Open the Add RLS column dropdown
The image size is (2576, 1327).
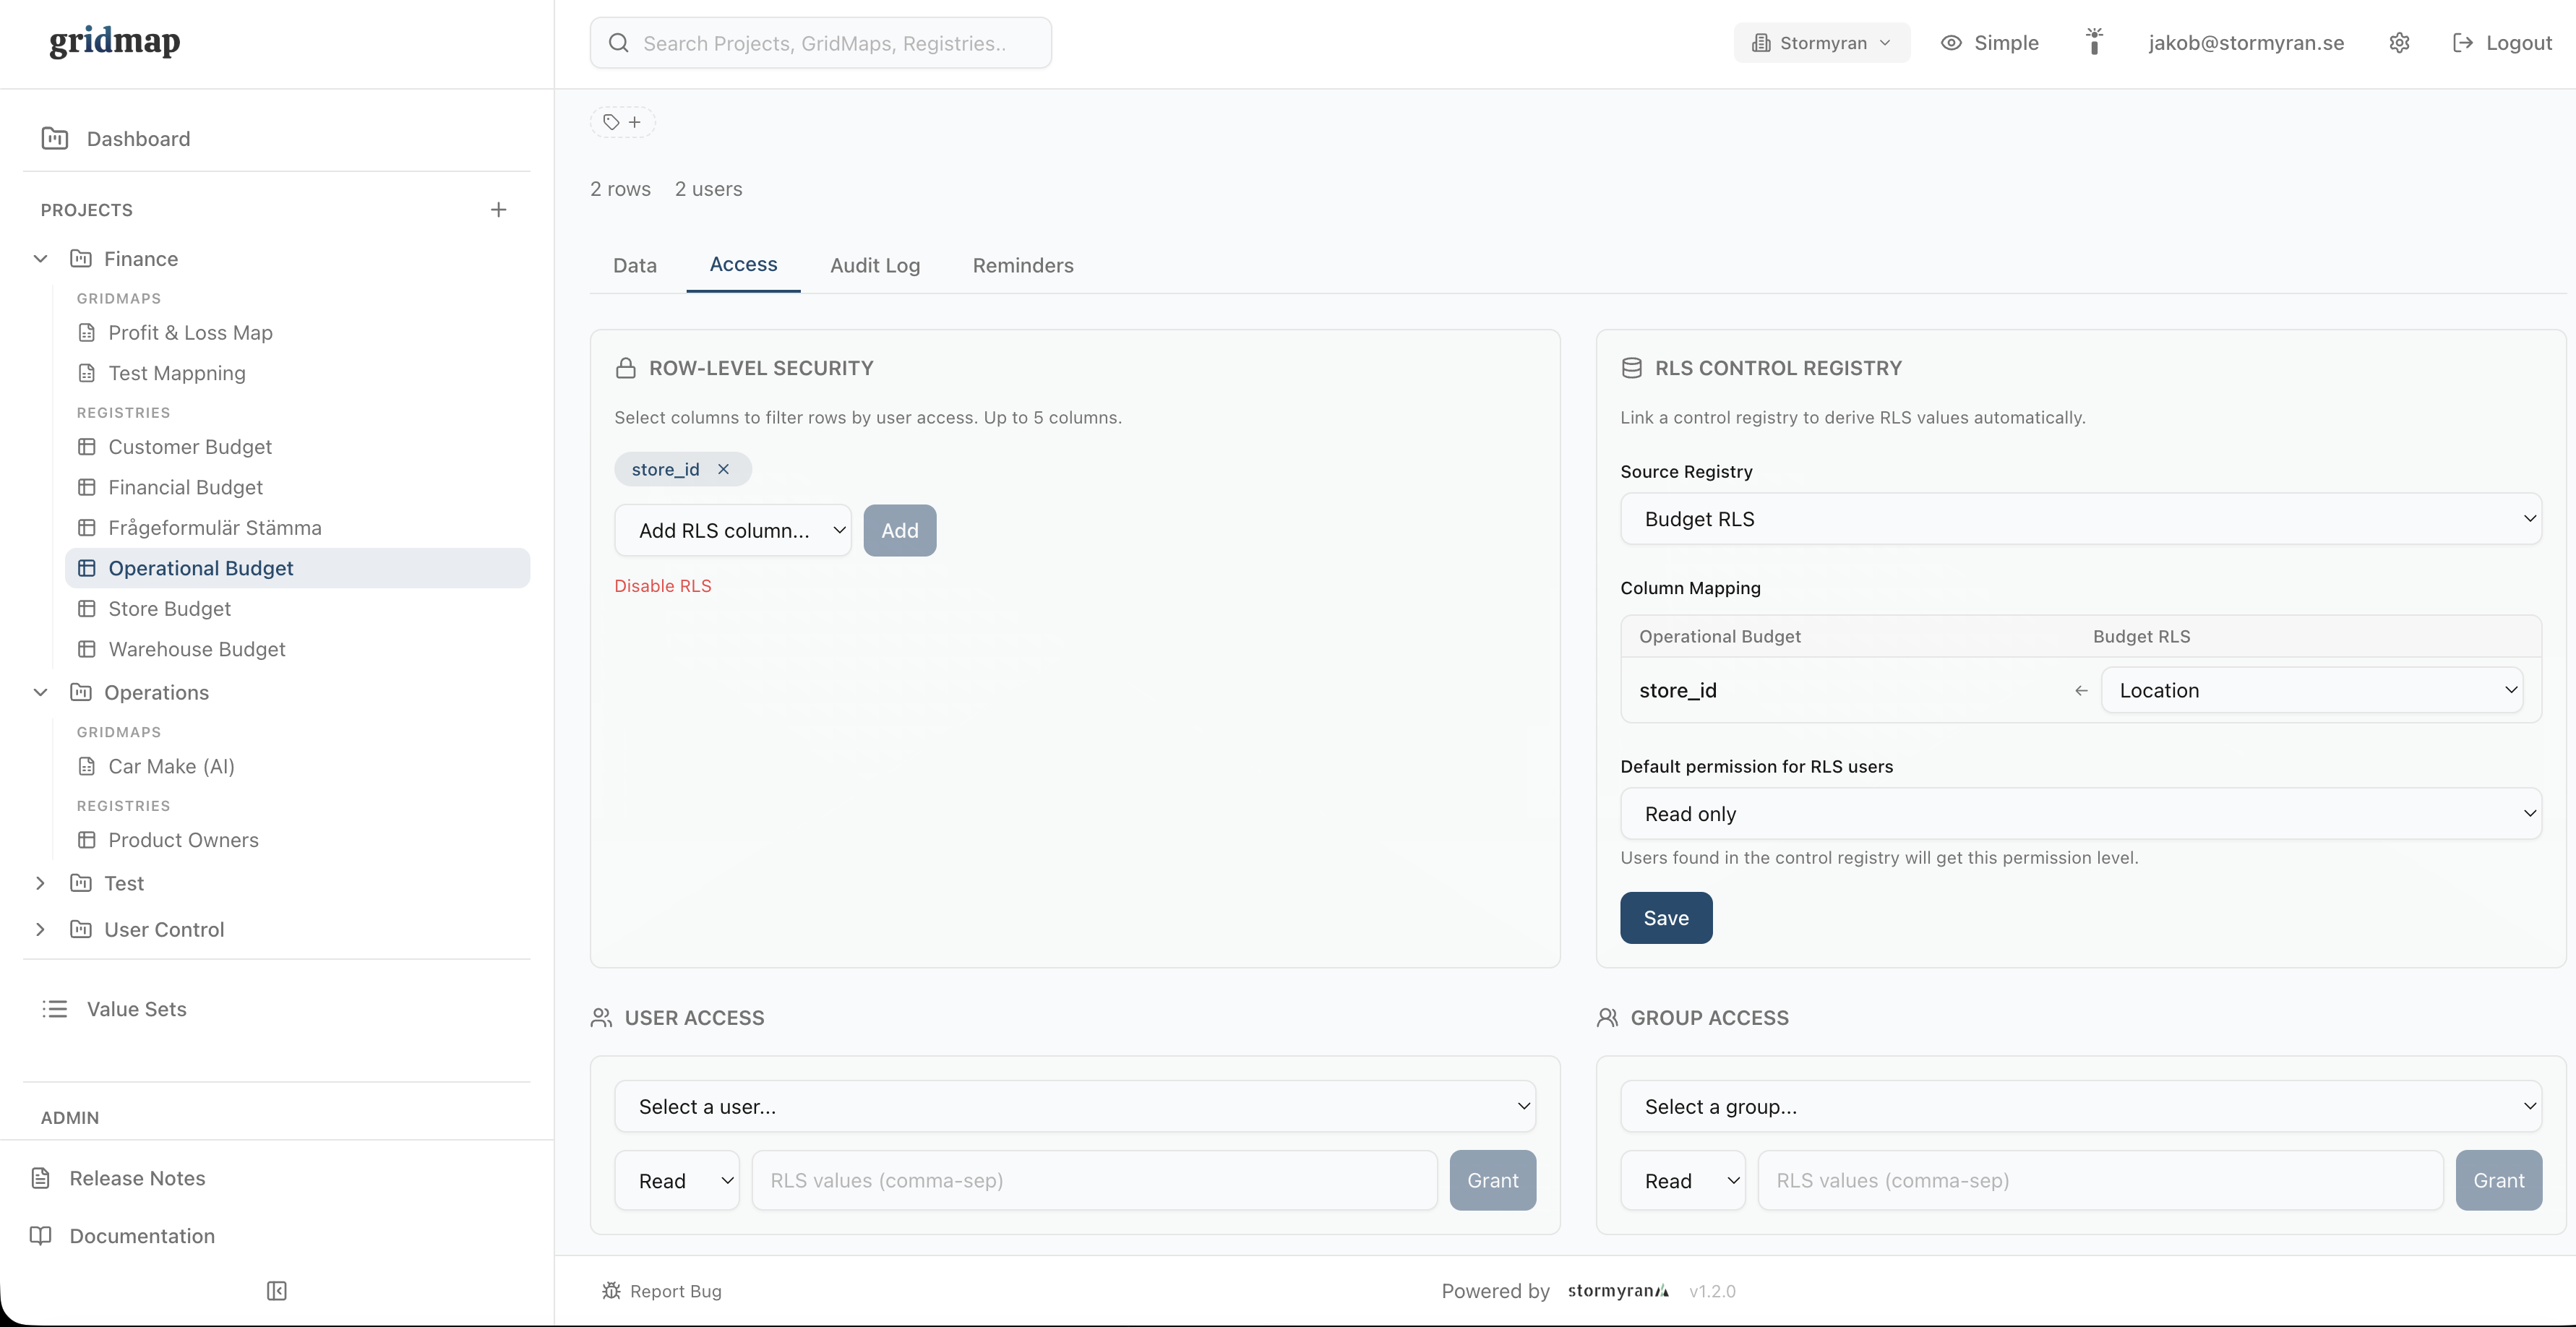[x=733, y=530]
